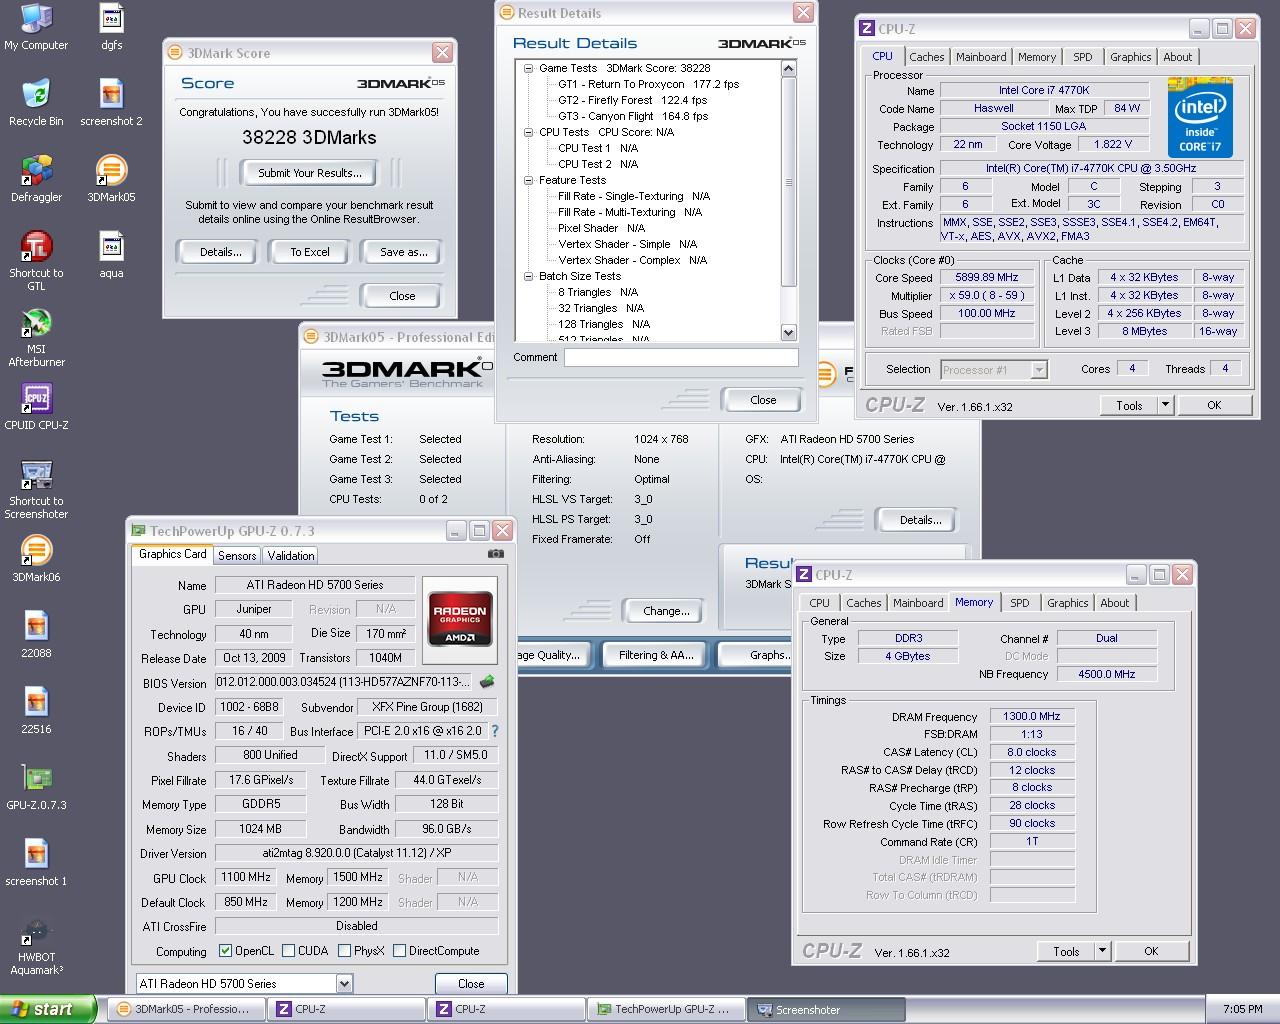Open Validation tab in GPU-Z
The width and height of the screenshot is (1280, 1024).
click(x=291, y=556)
